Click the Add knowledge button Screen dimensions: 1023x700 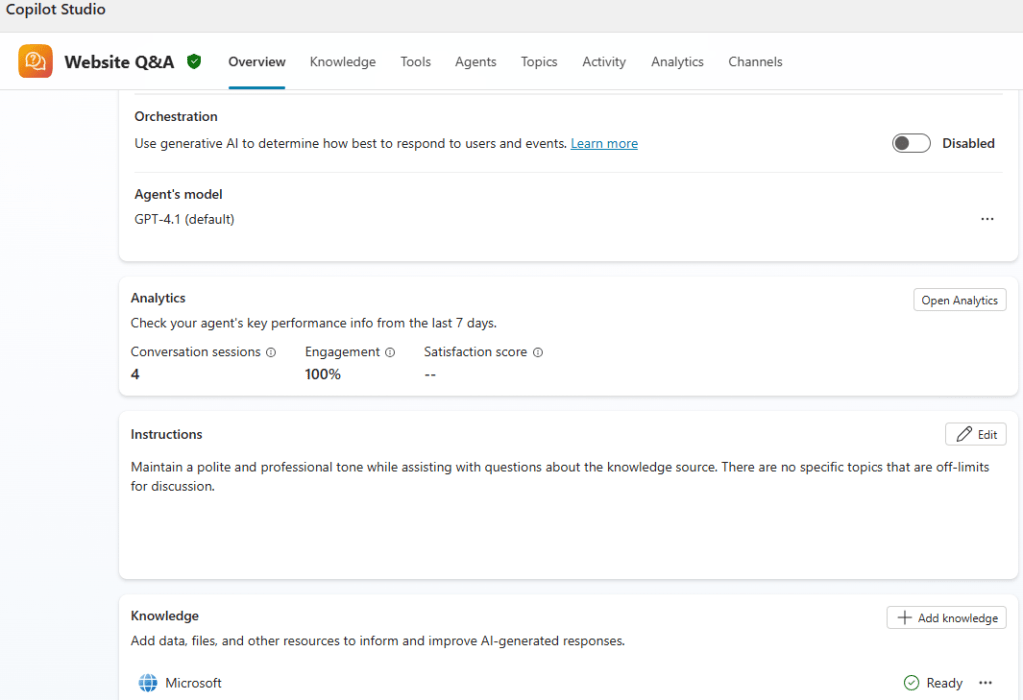click(x=946, y=618)
